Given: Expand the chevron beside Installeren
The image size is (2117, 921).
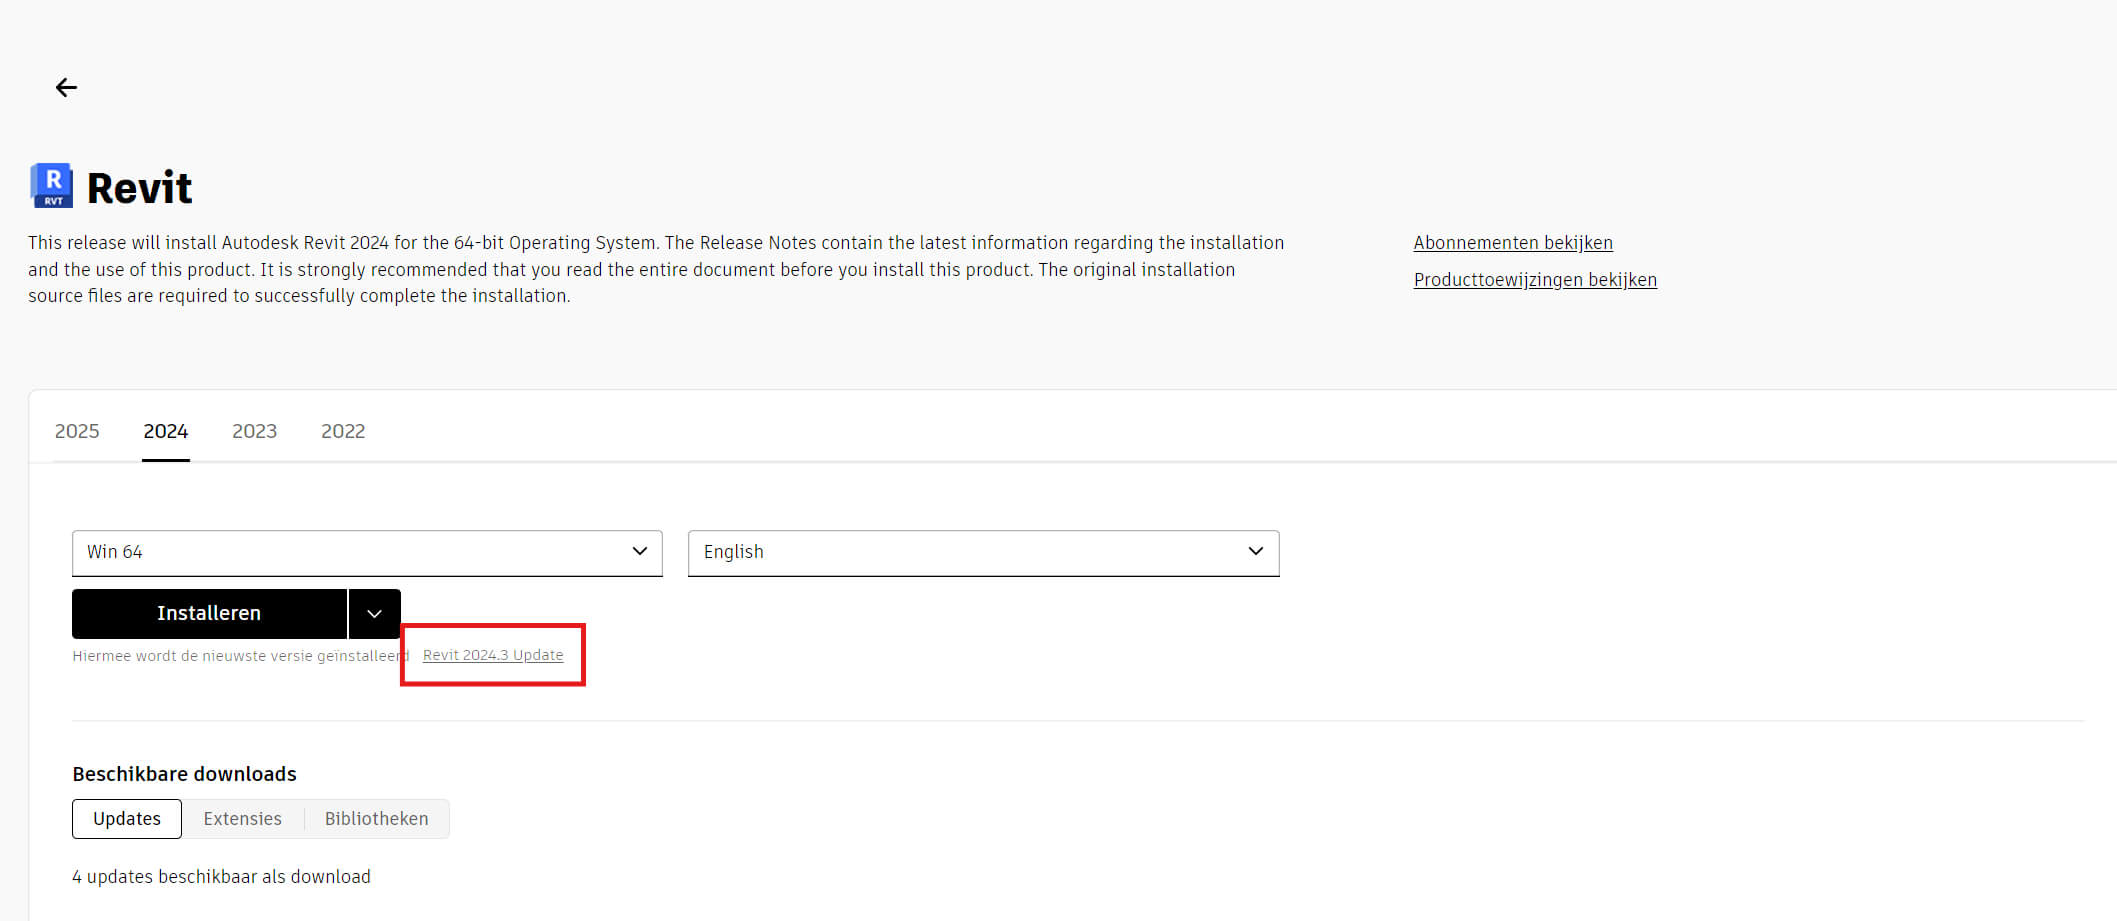Looking at the screenshot, I should click(x=374, y=614).
